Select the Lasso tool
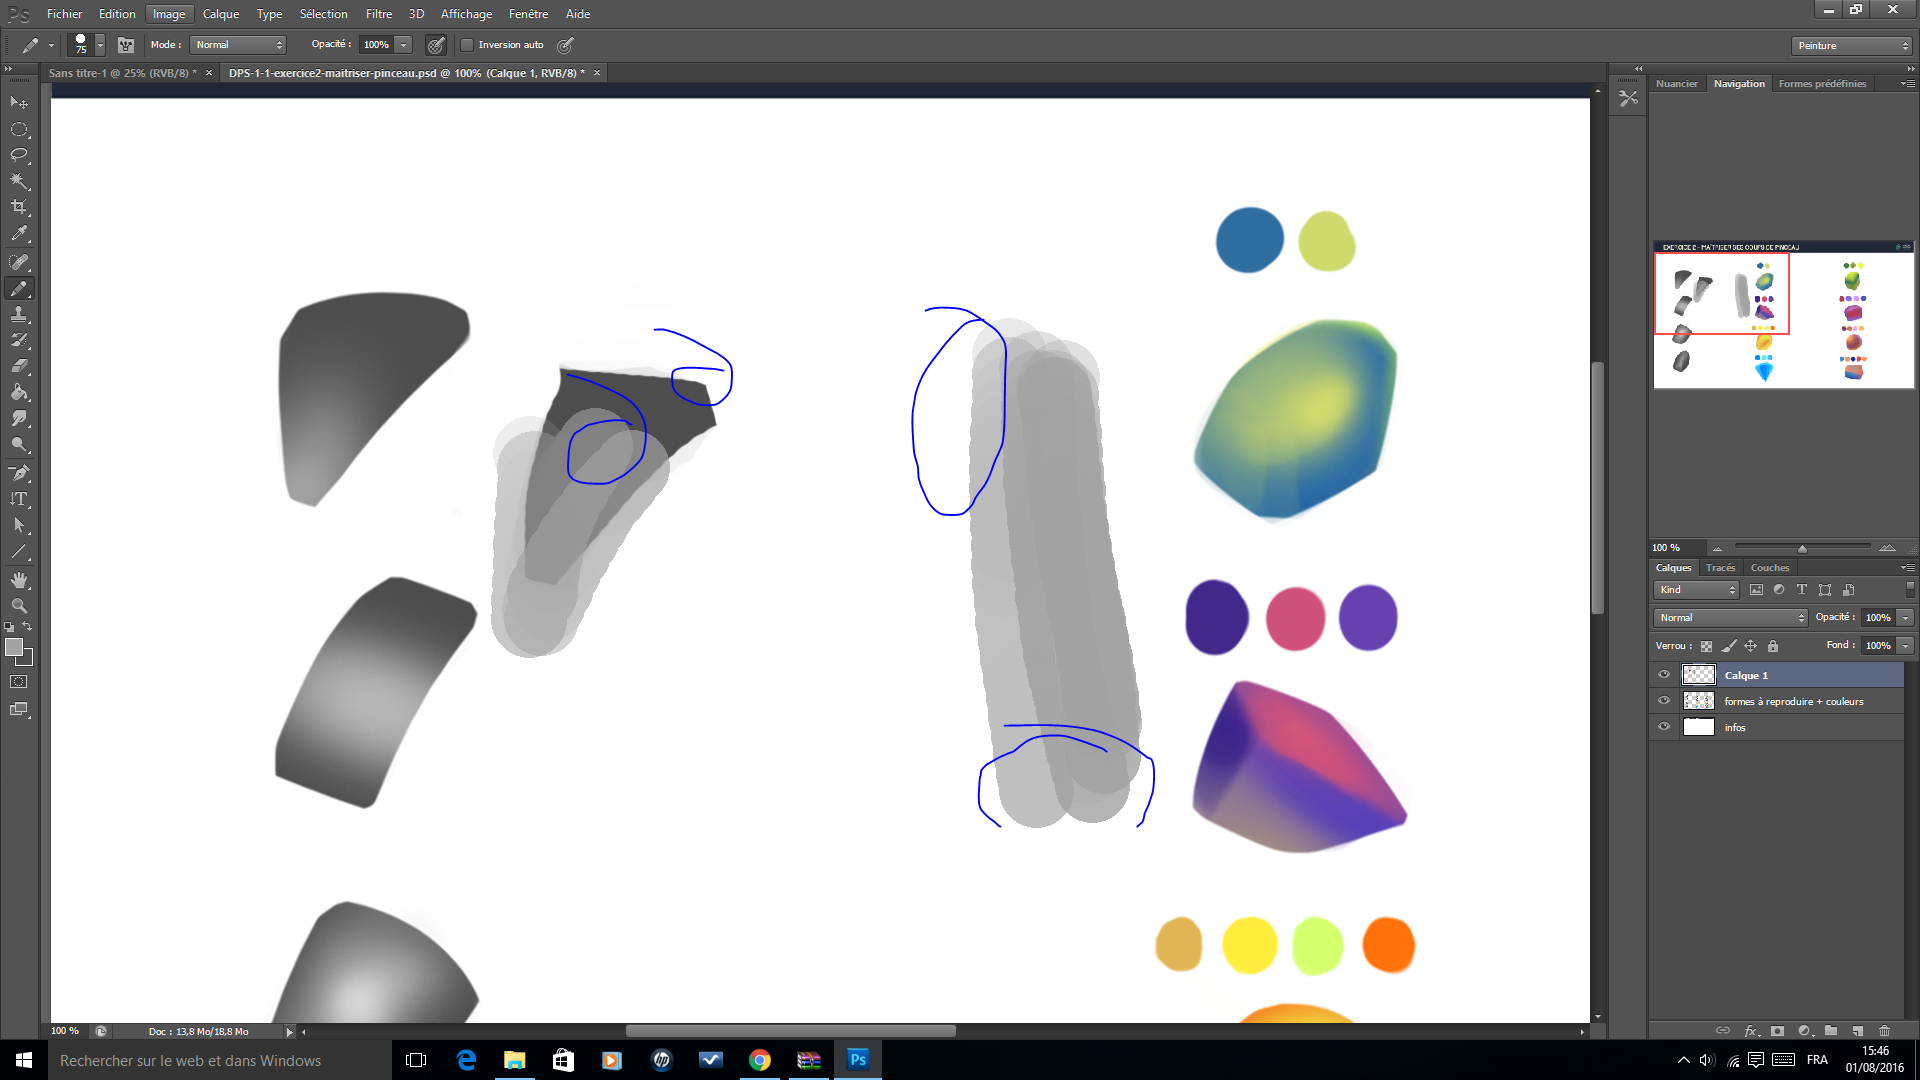The image size is (1920, 1080). point(19,155)
